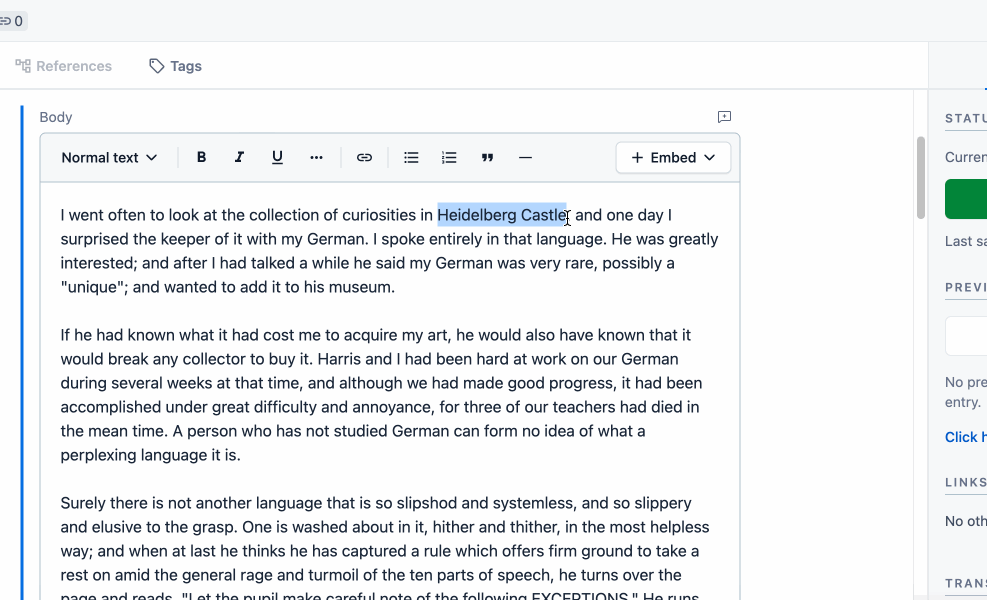
Task: Click the text "perplexing language it is."
Action: pyautogui.click(x=150, y=455)
